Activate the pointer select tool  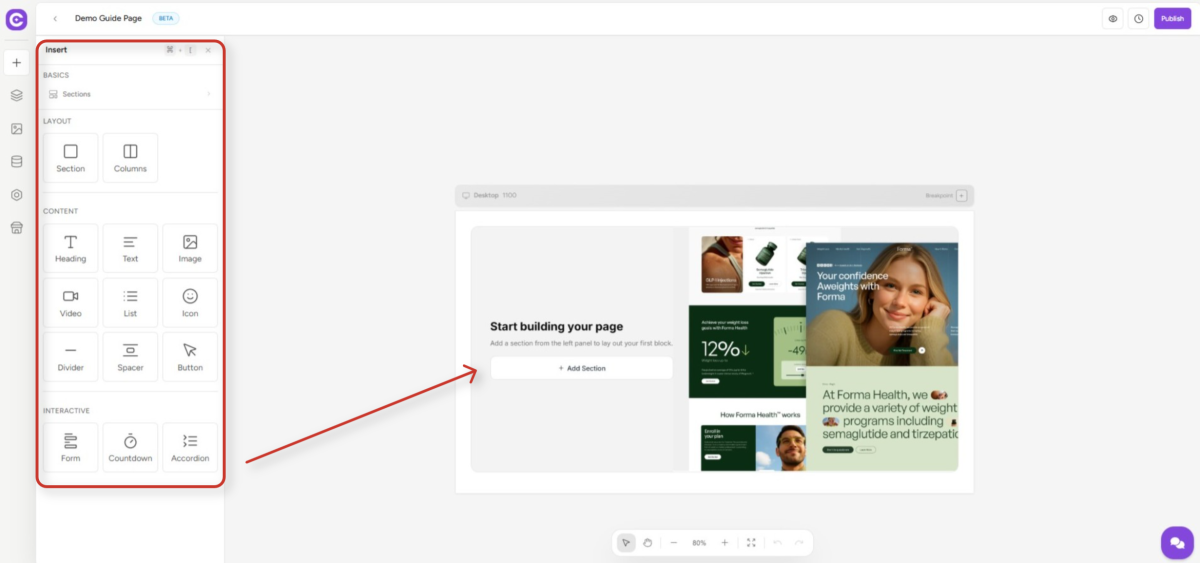click(x=626, y=543)
